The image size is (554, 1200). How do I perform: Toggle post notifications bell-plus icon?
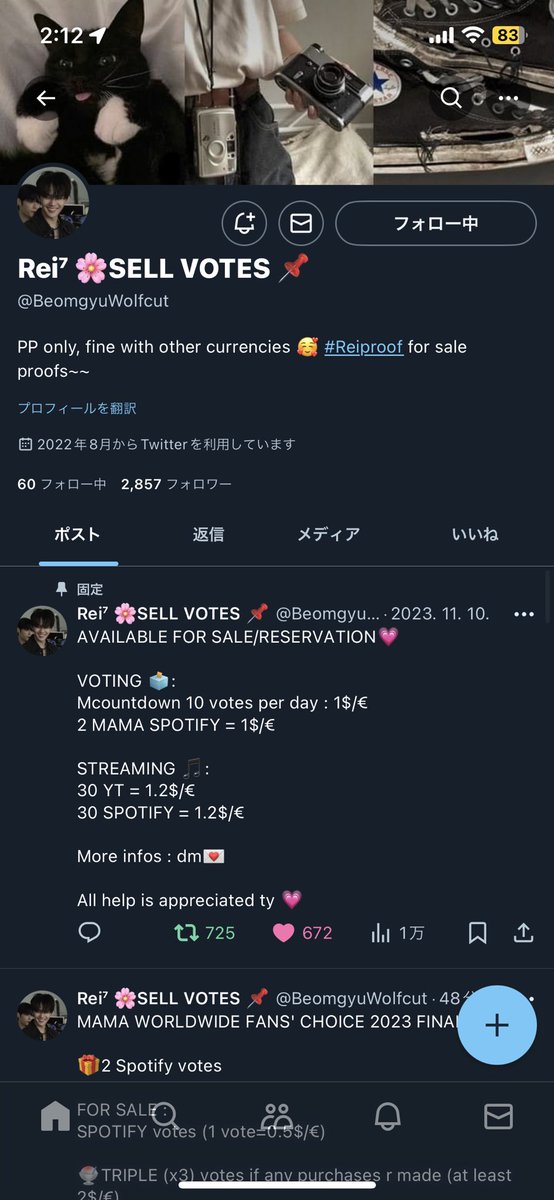coord(244,224)
